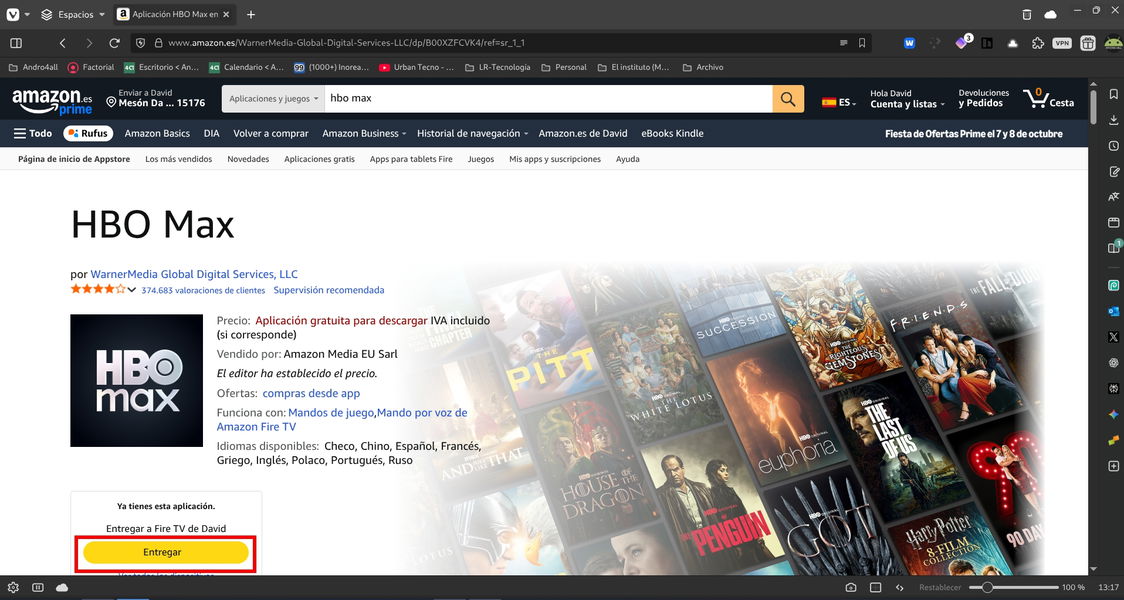Open WarnerMedia Global Digital Services link
This screenshot has width=1124, height=600.
(x=194, y=274)
